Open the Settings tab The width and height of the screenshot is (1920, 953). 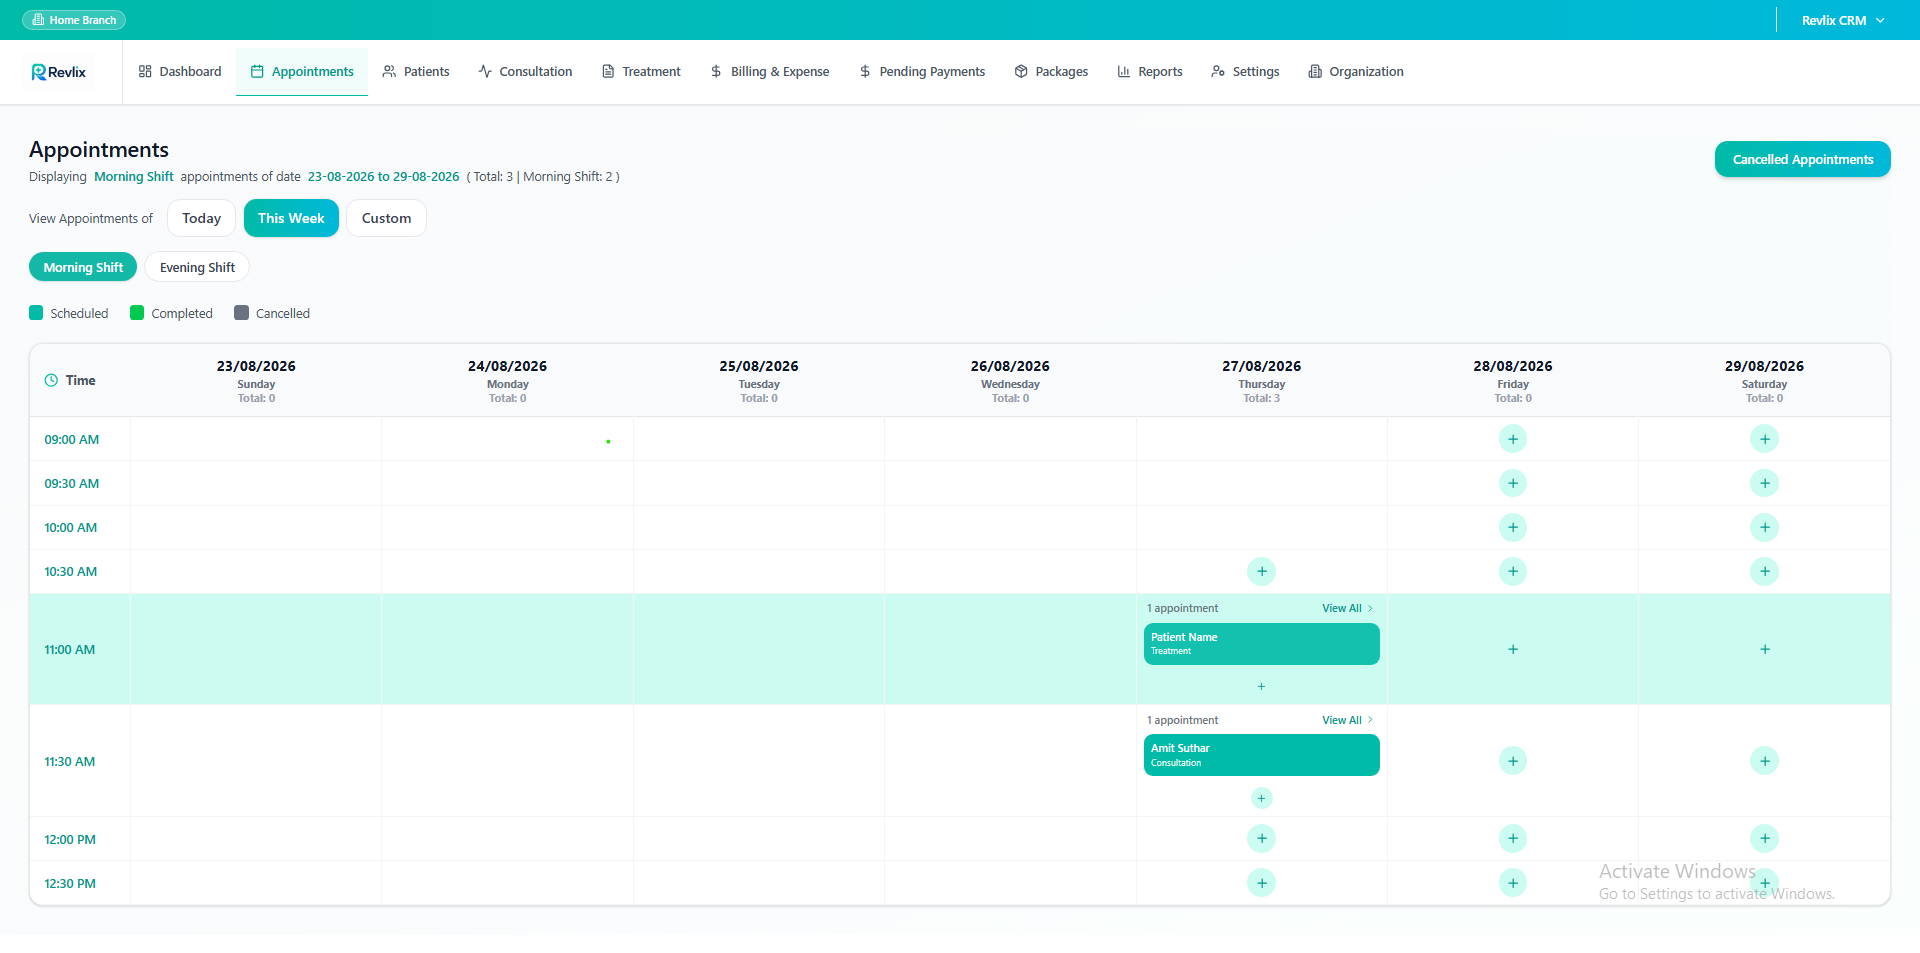(x=1245, y=72)
